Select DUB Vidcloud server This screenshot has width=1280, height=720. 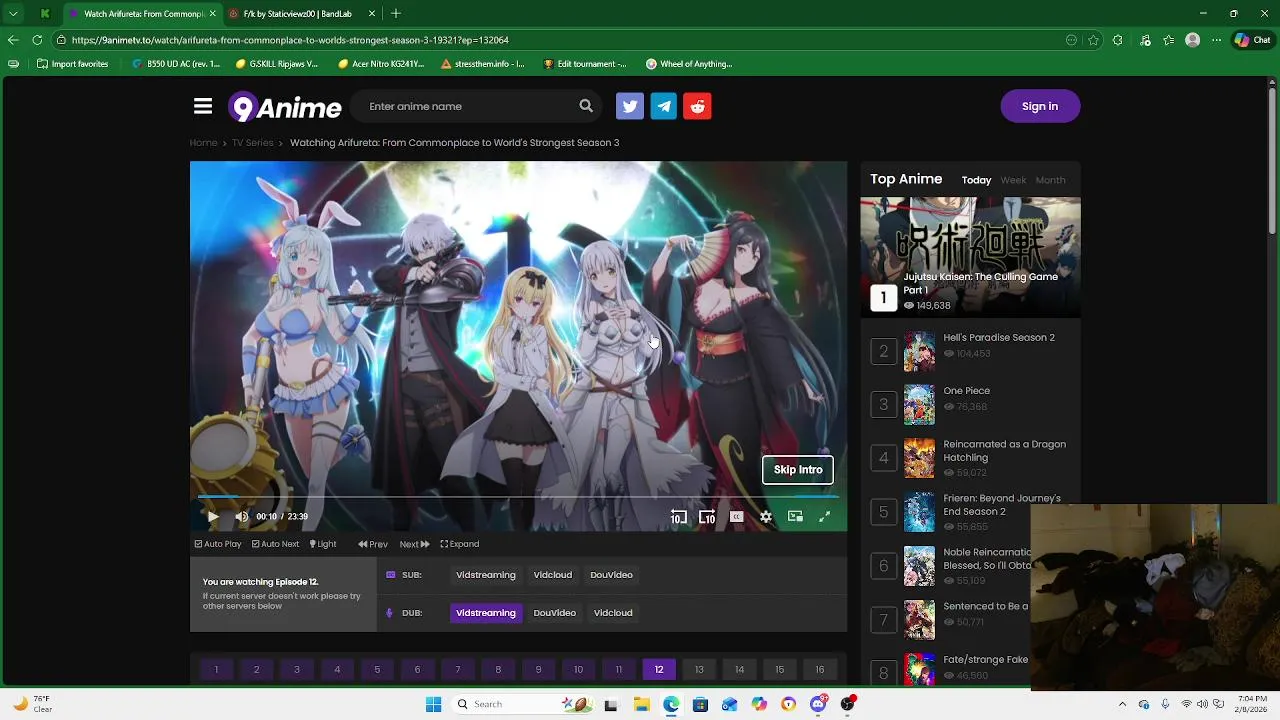613,613
